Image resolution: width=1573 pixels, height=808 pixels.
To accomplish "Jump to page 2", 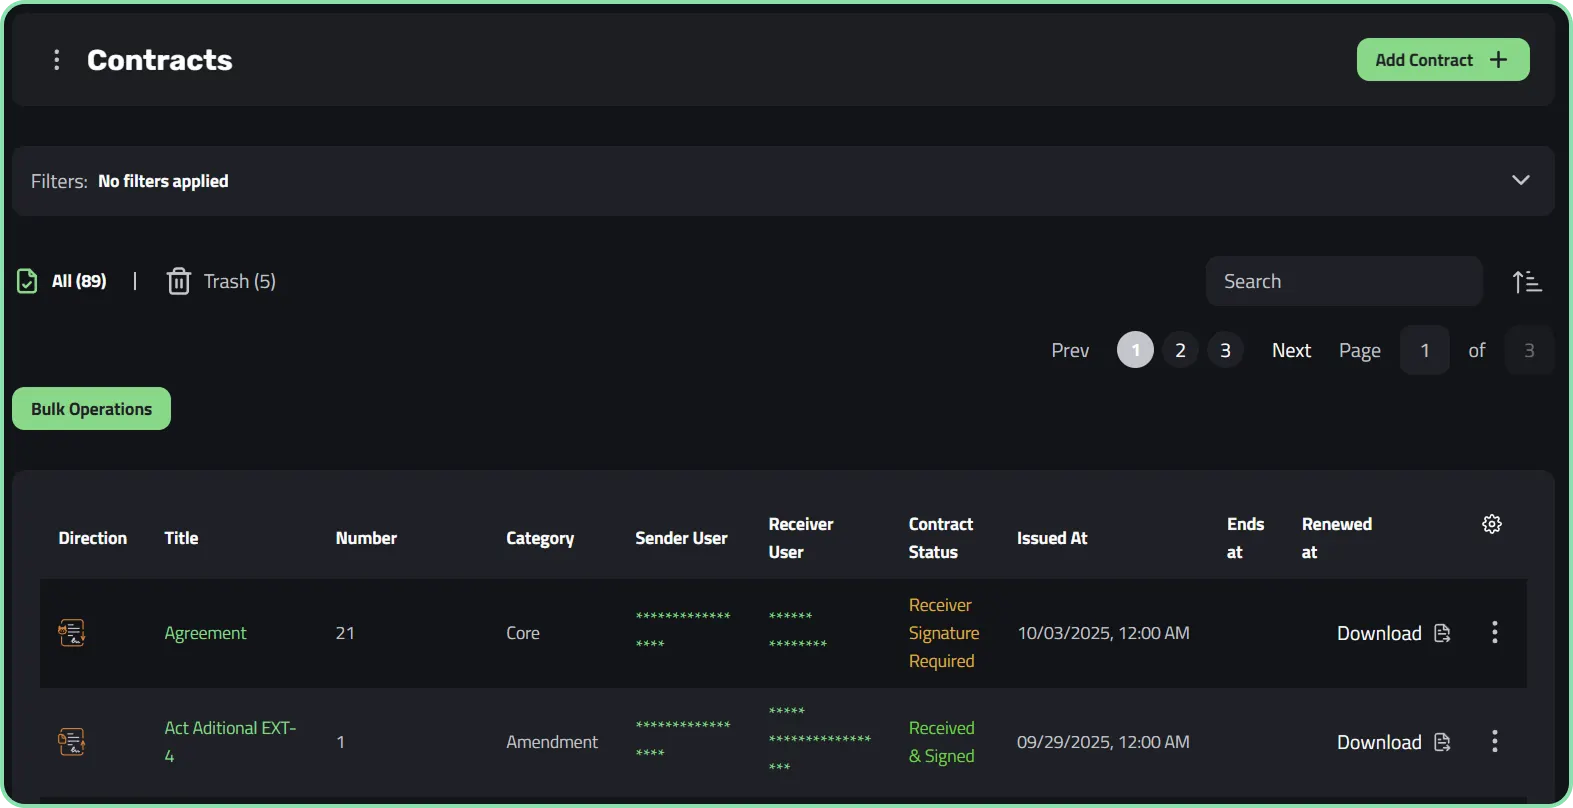I will 1180,350.
